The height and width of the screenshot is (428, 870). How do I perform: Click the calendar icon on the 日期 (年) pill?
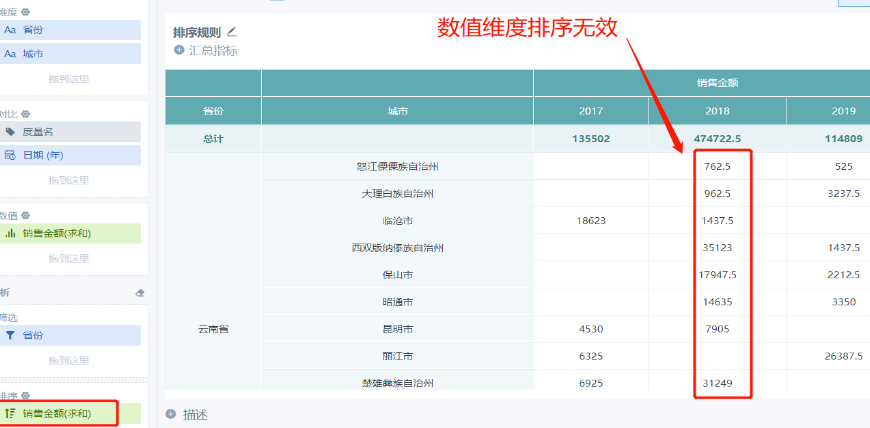10,155
